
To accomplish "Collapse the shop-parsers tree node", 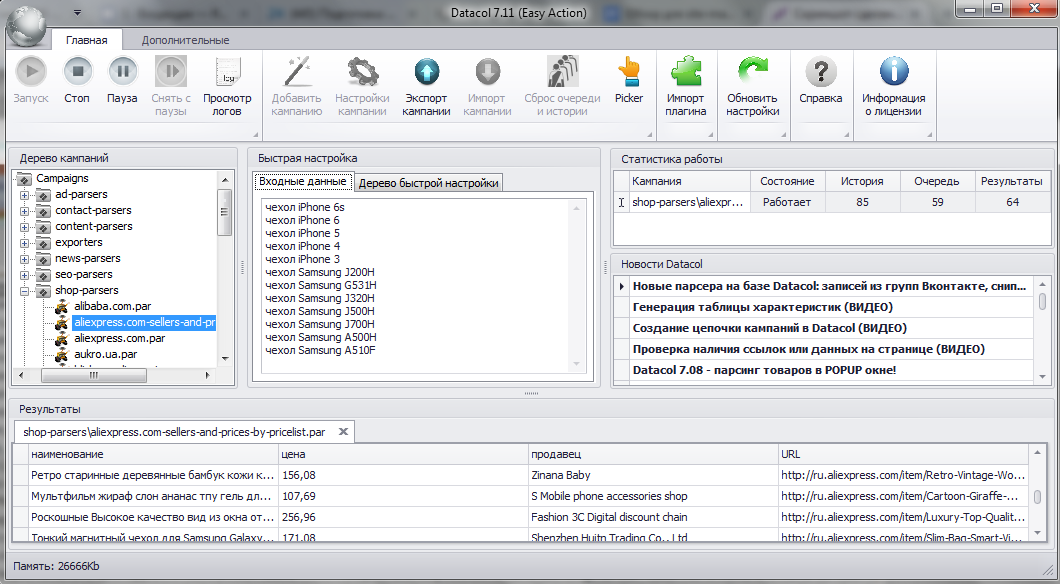I will click(x=25, y=291).
